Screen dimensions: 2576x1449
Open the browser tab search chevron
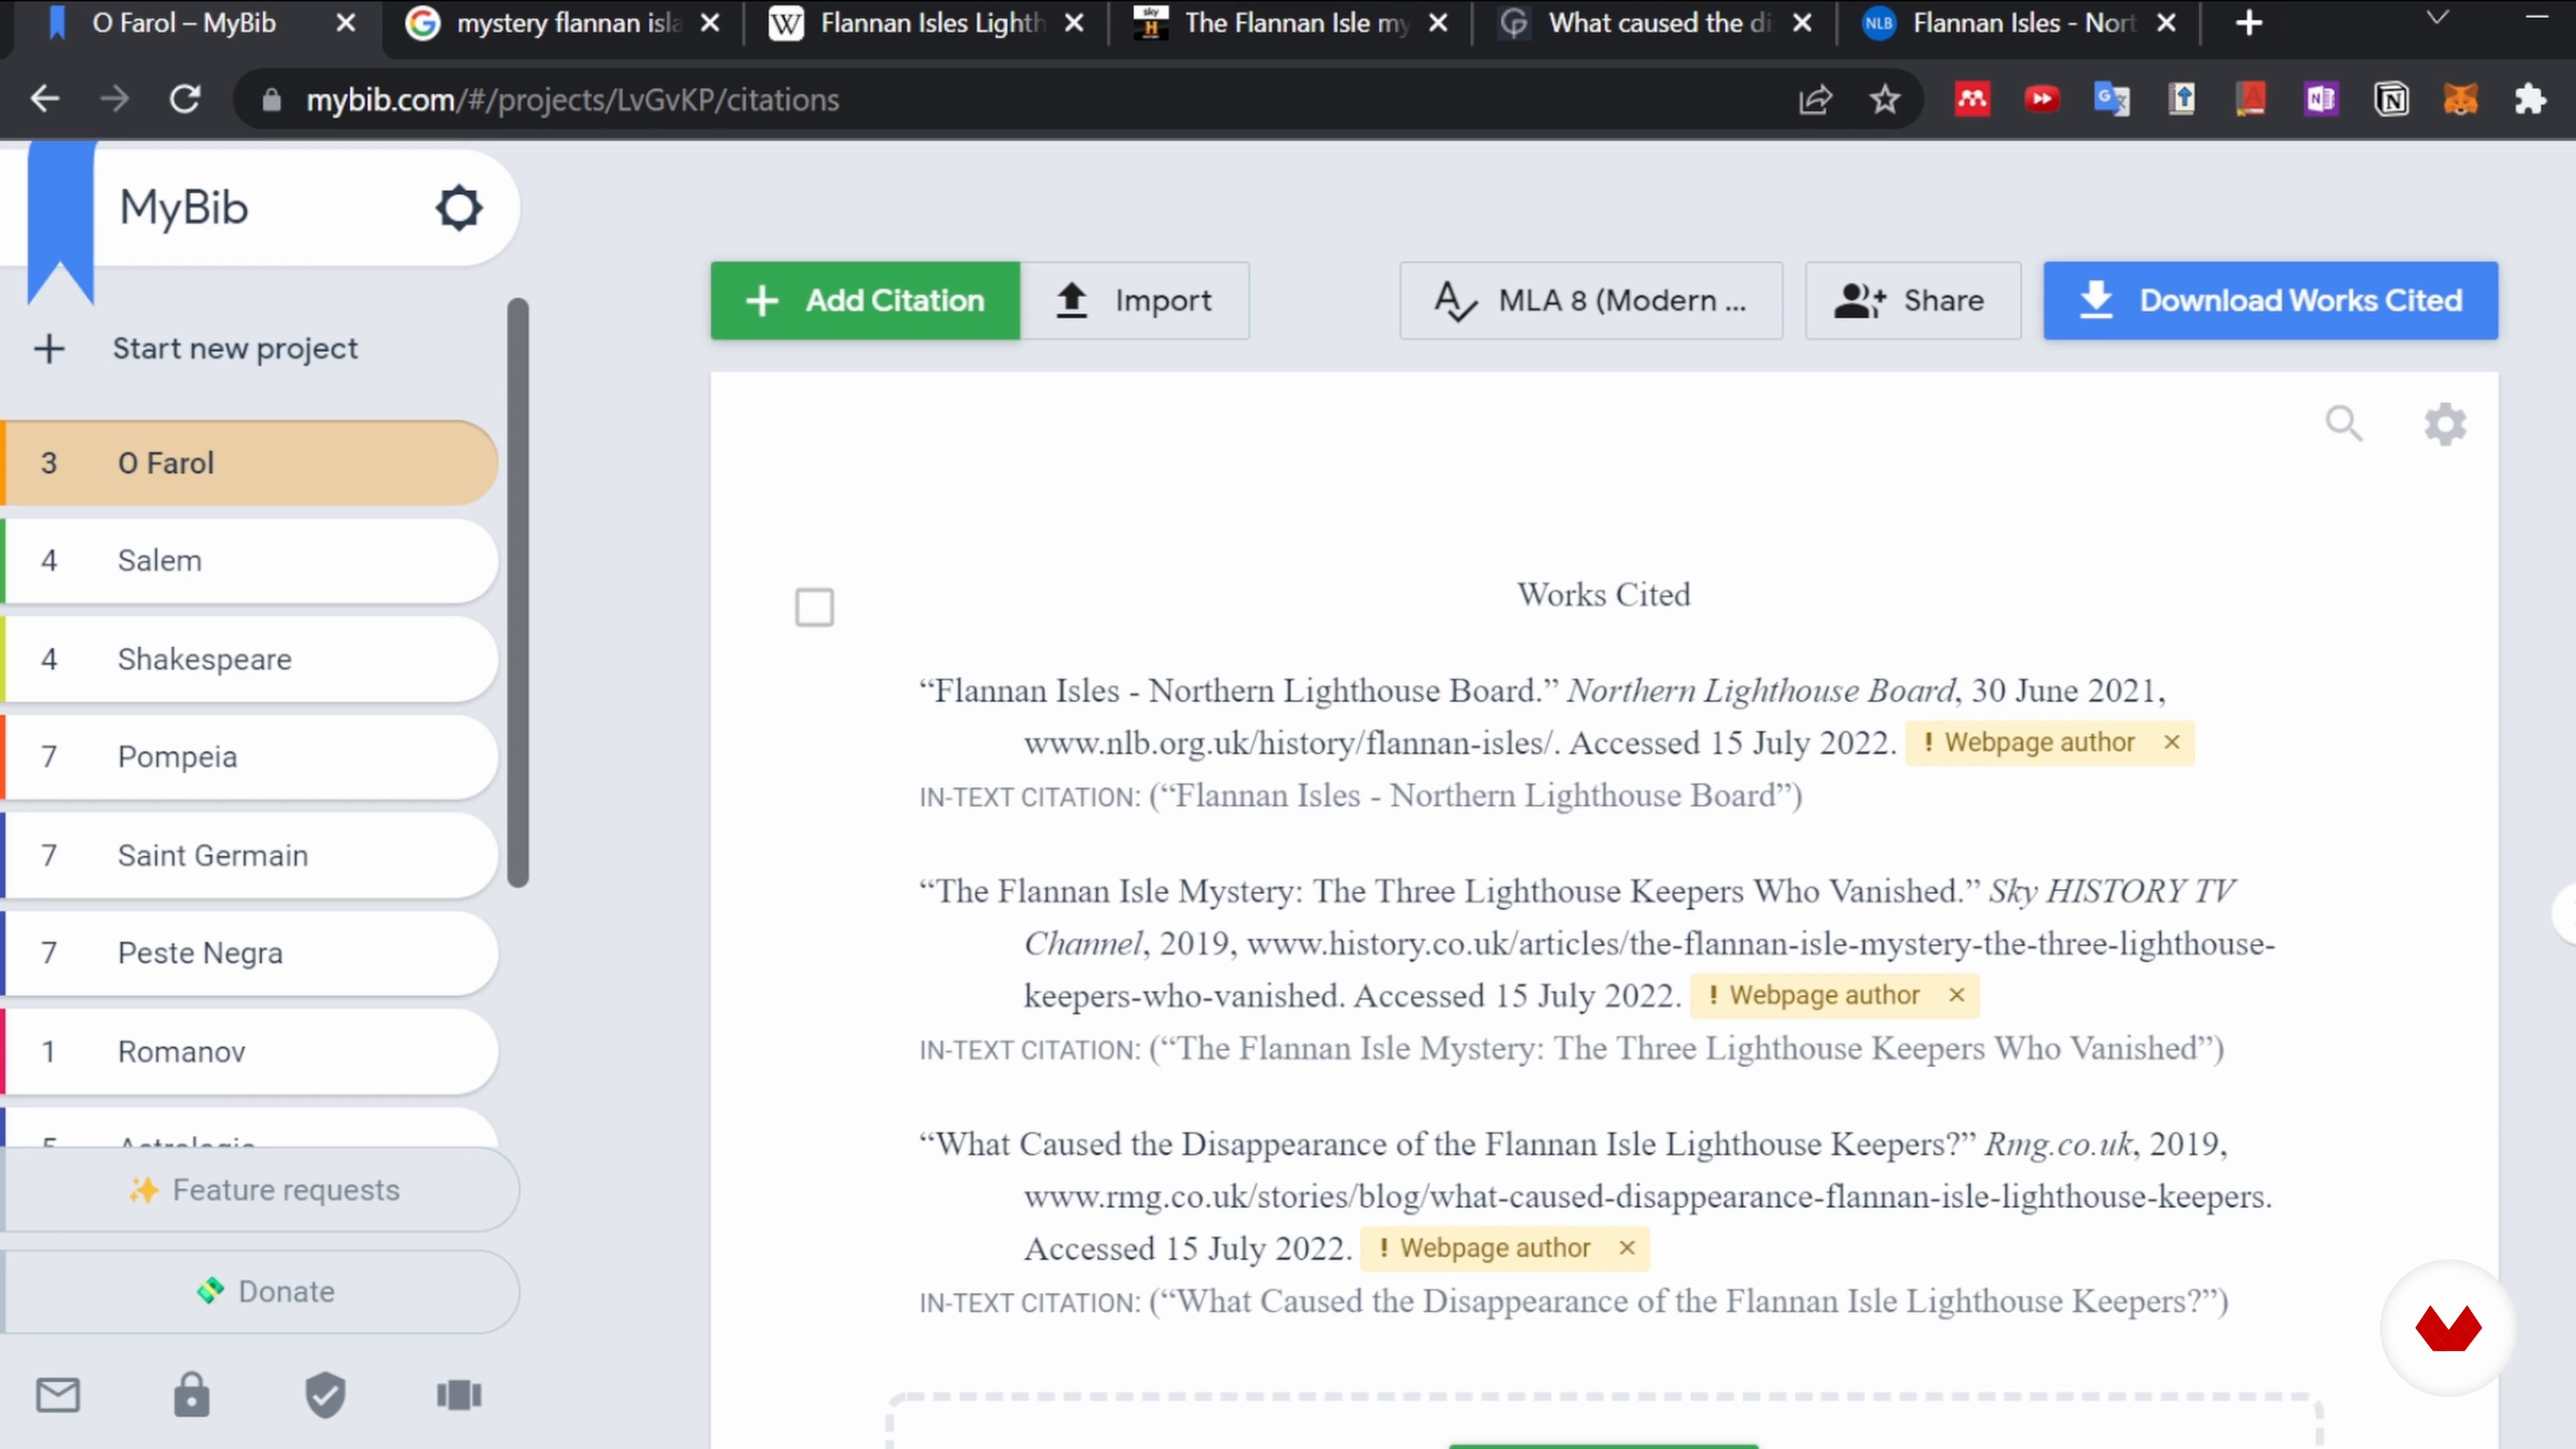[2438, 18]
